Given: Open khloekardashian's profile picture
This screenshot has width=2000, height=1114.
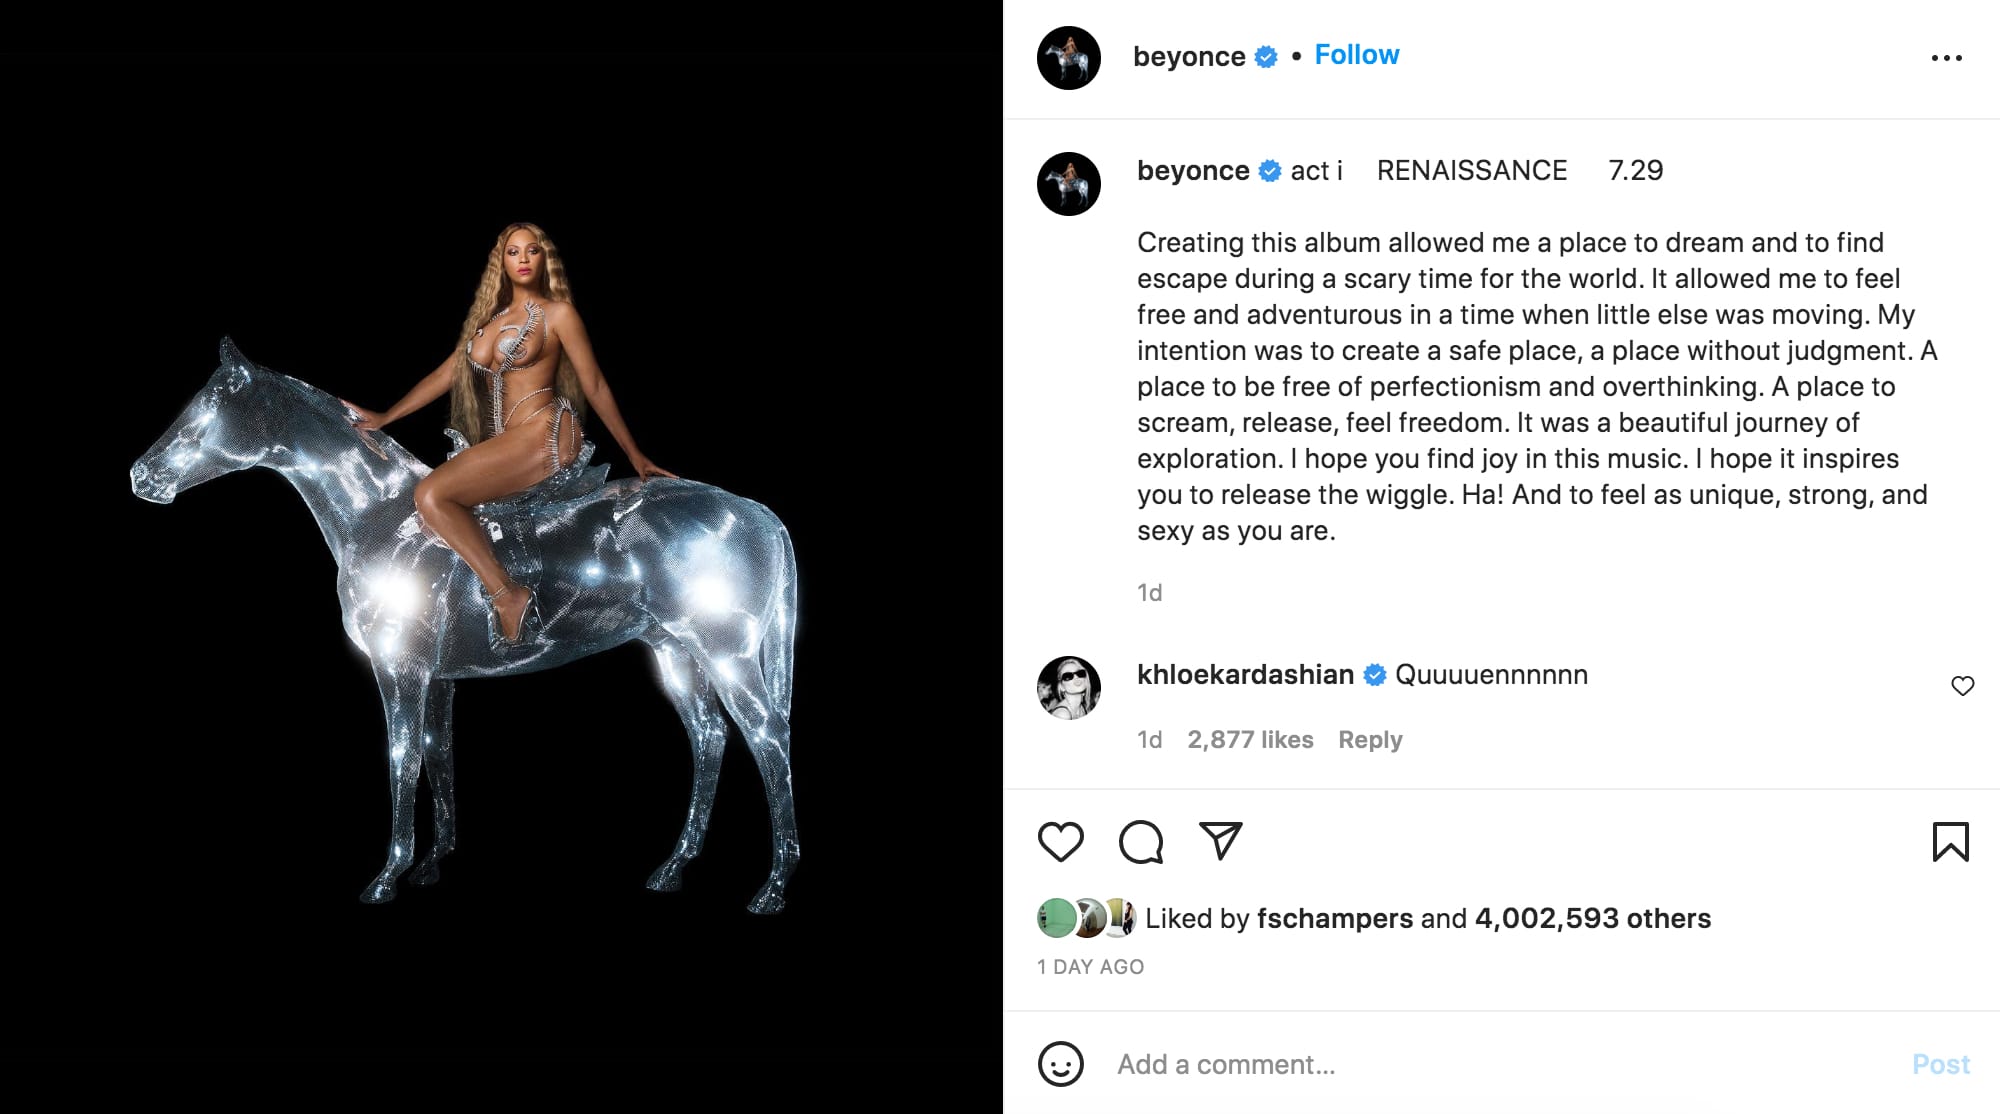Looking at the screenshot, I should [x=1069, y=688].
